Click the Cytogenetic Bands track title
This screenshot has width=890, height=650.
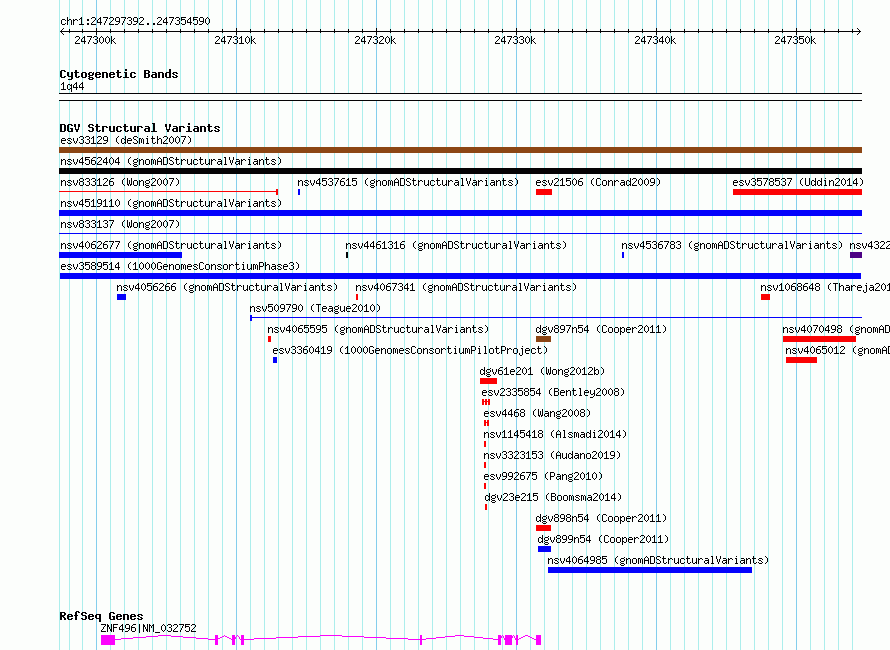coord(119,74)
